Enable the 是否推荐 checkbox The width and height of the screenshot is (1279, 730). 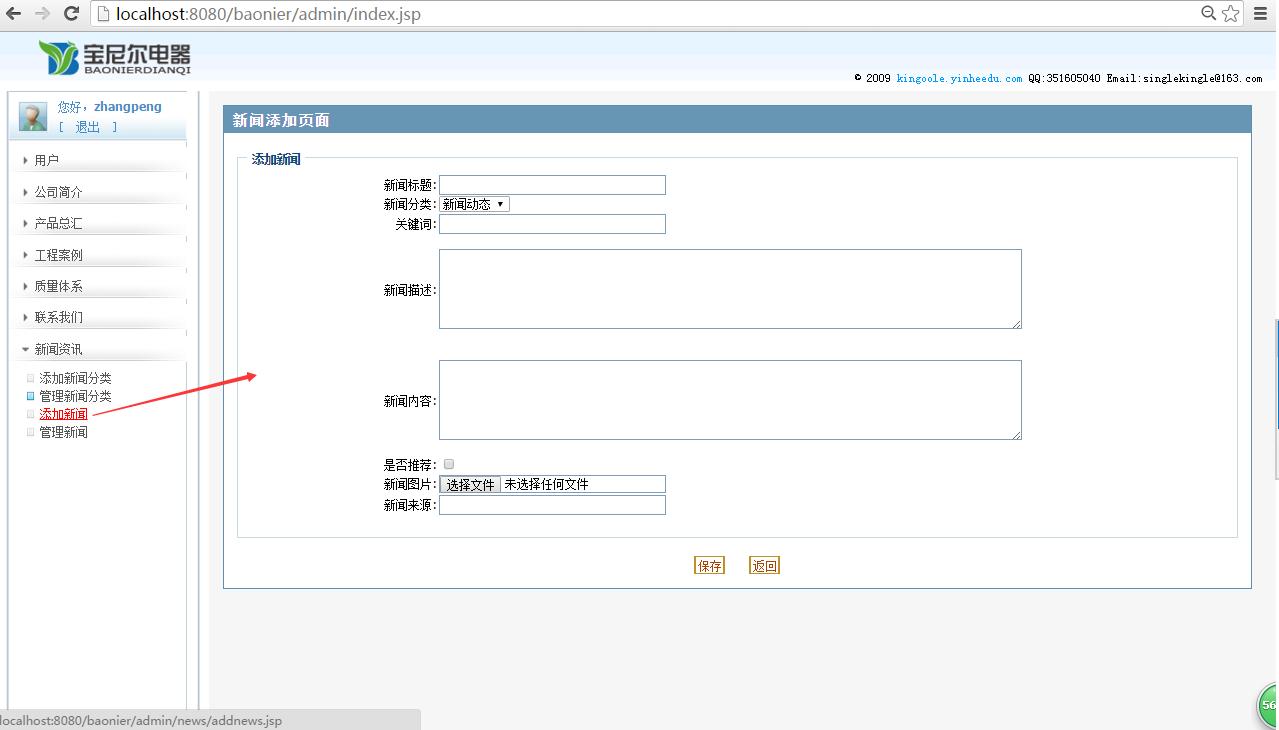448,463
